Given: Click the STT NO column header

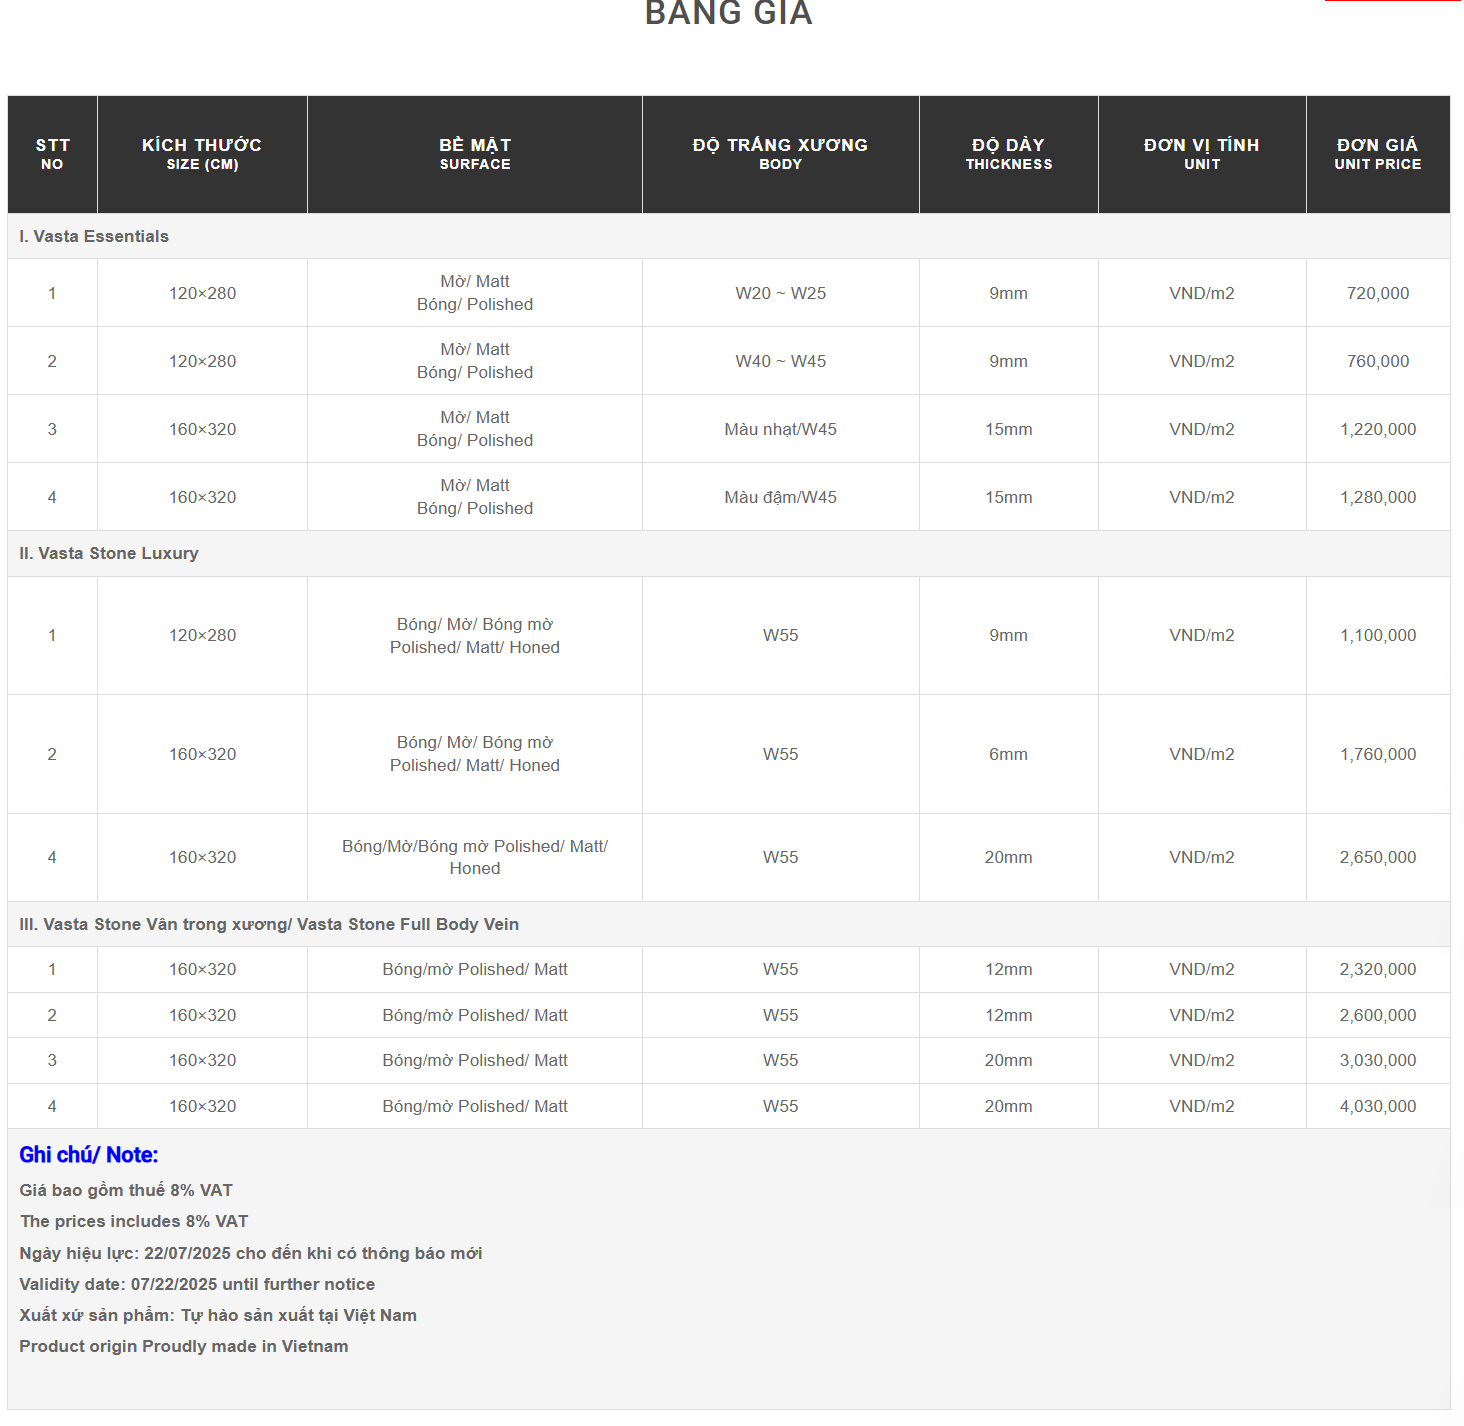Looking at the screenshot, I should coord(52,154).
